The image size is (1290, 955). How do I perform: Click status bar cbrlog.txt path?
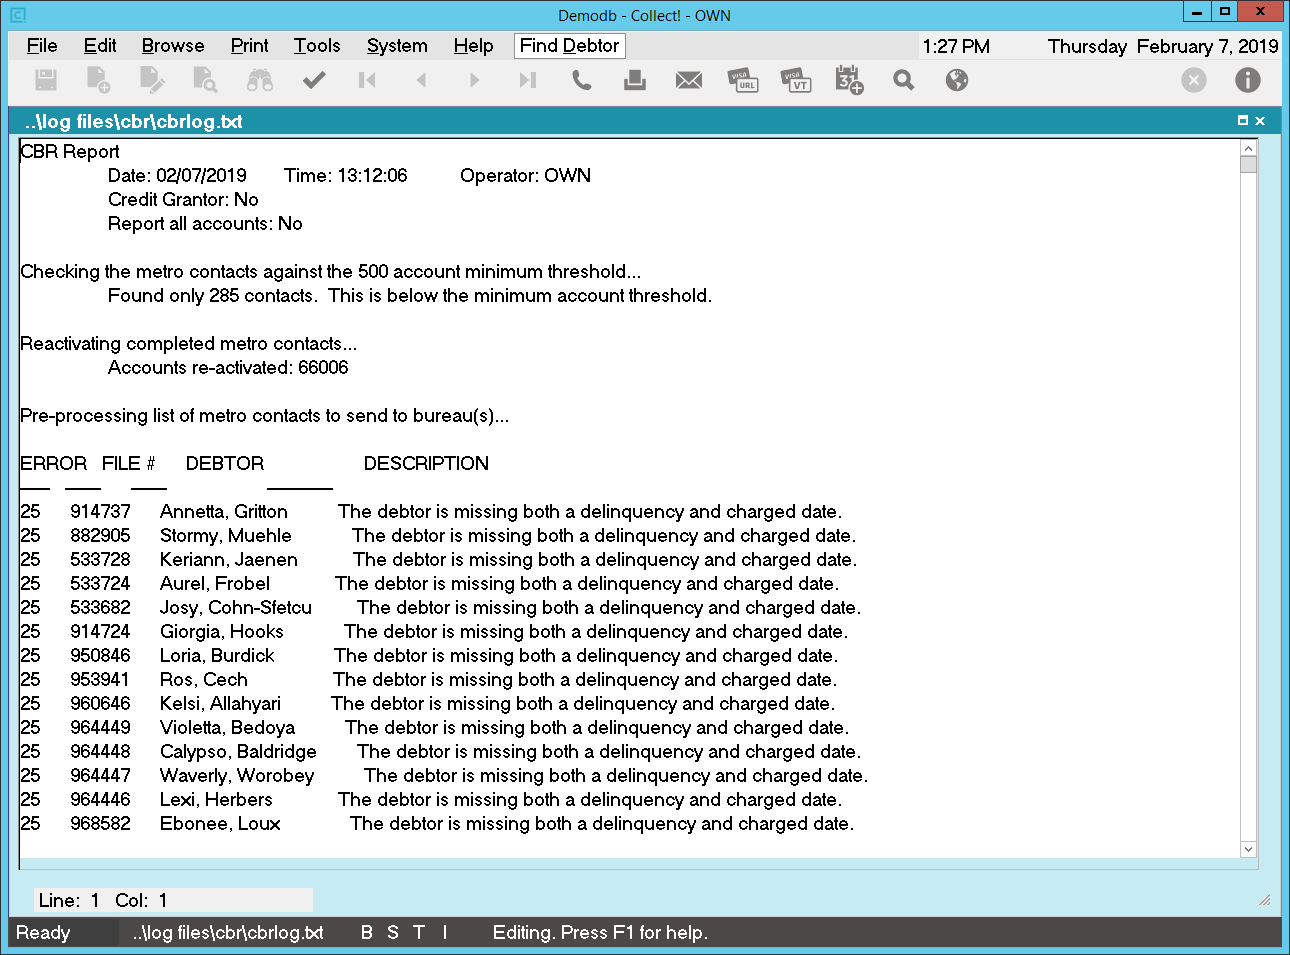(x=228, y=933)
